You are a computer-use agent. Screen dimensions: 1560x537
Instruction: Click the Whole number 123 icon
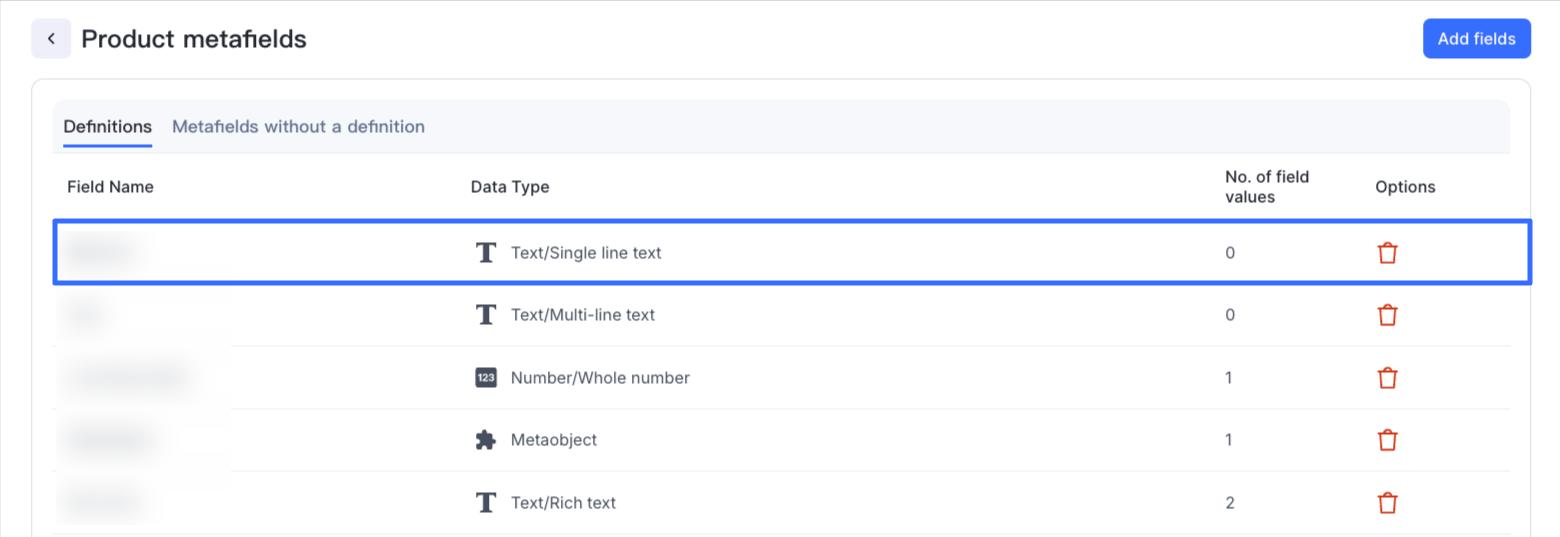tap(486, 378)
